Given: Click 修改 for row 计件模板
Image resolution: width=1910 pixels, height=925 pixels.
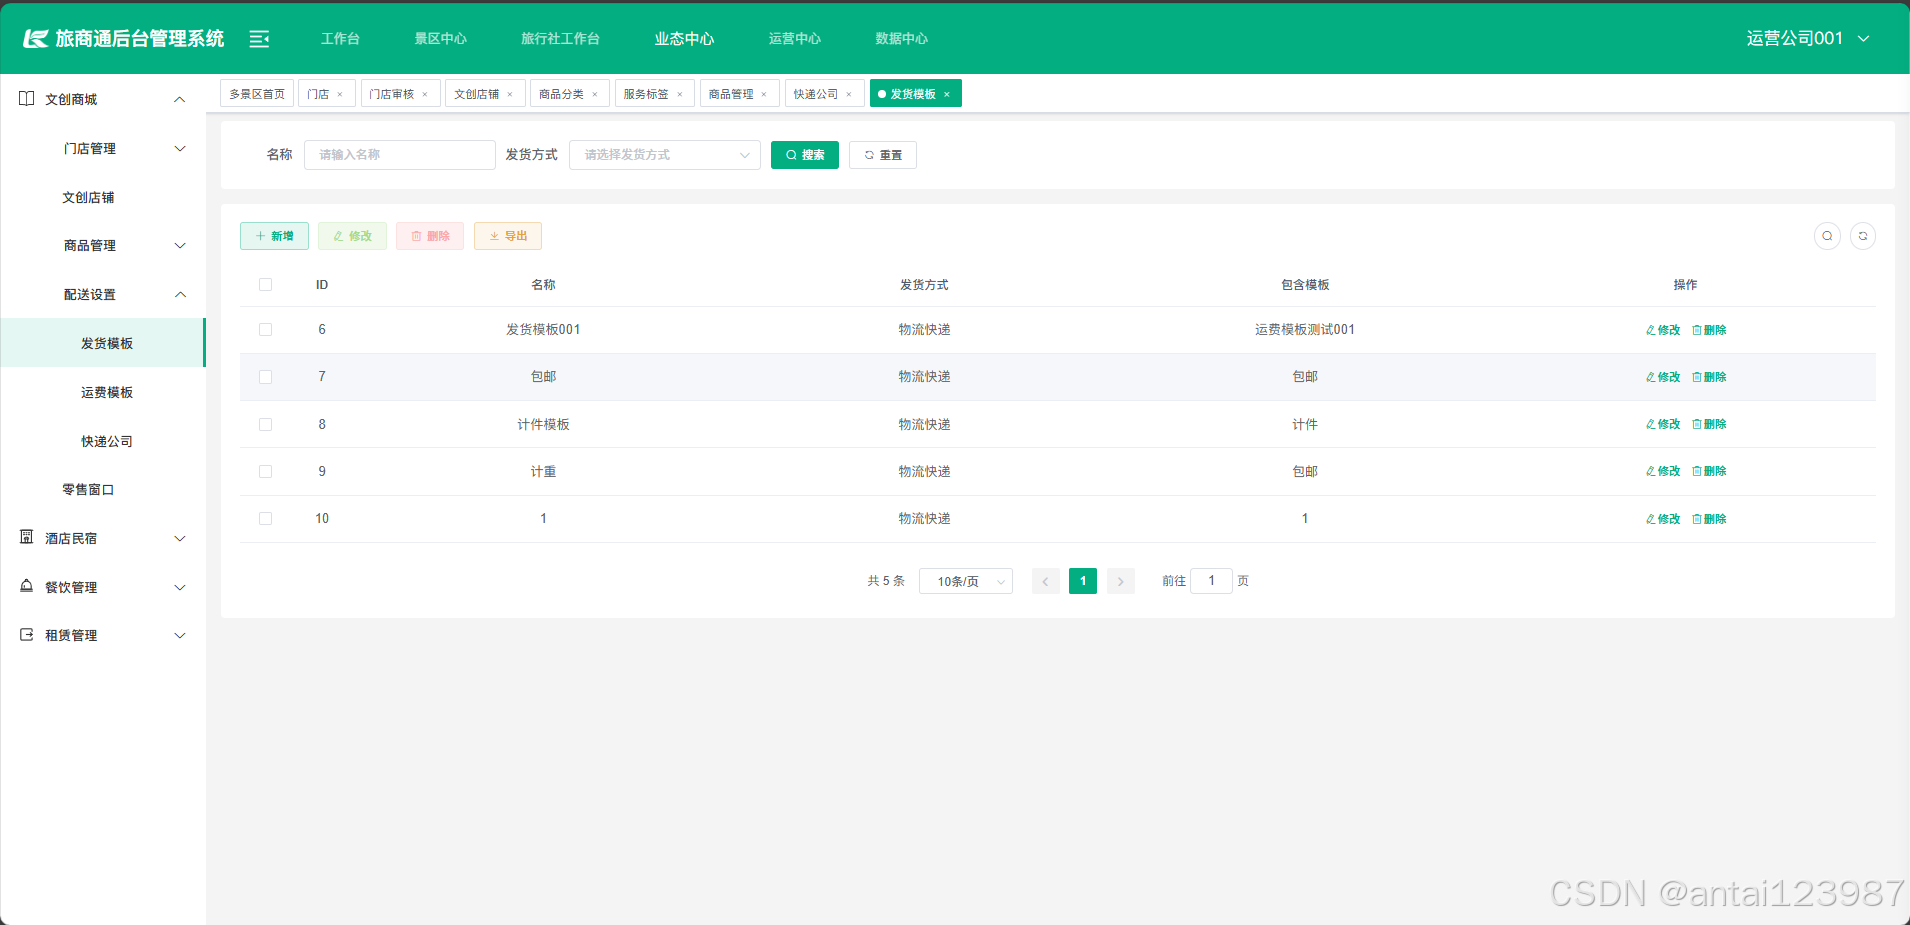Looking at the screenshot, I should click(1663, 424).
